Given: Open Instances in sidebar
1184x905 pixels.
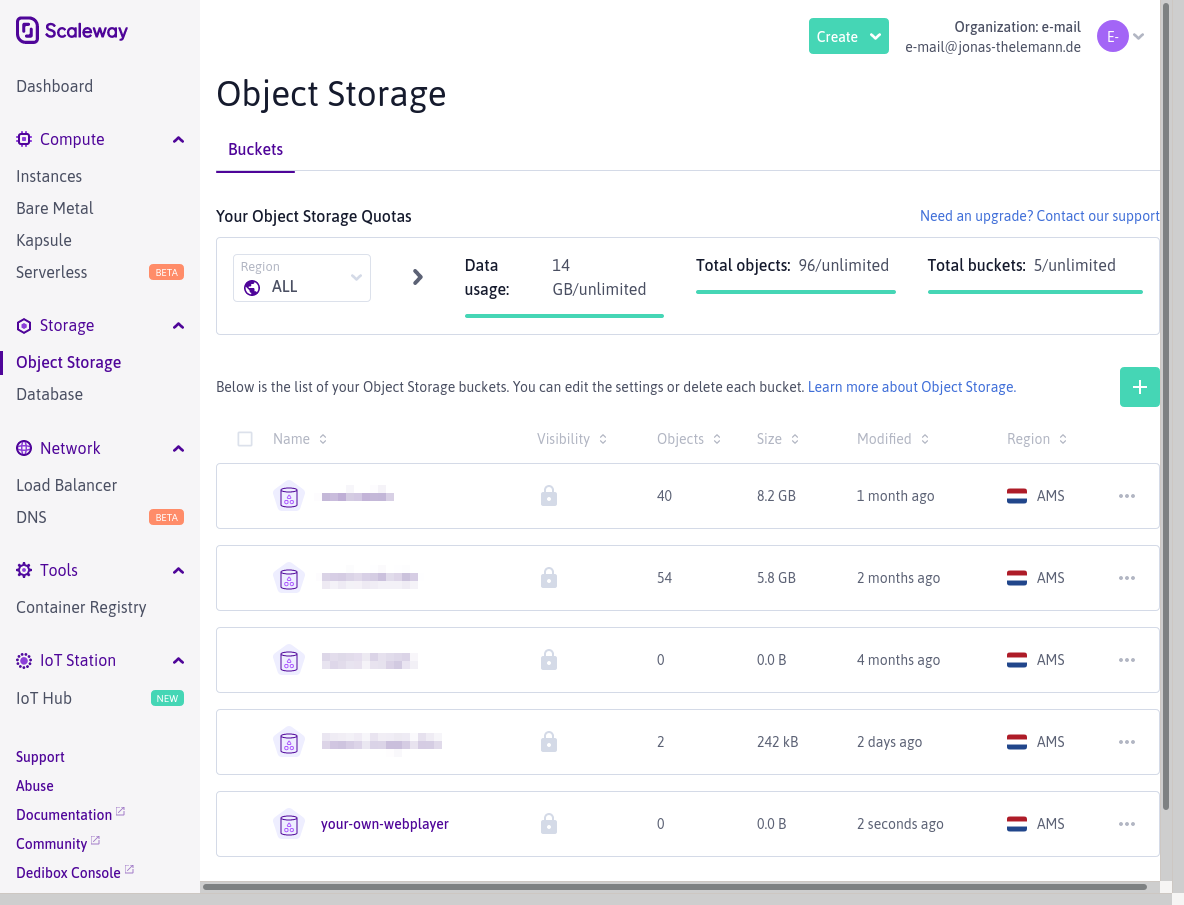Looking at the screenshot, I should 49,176.
